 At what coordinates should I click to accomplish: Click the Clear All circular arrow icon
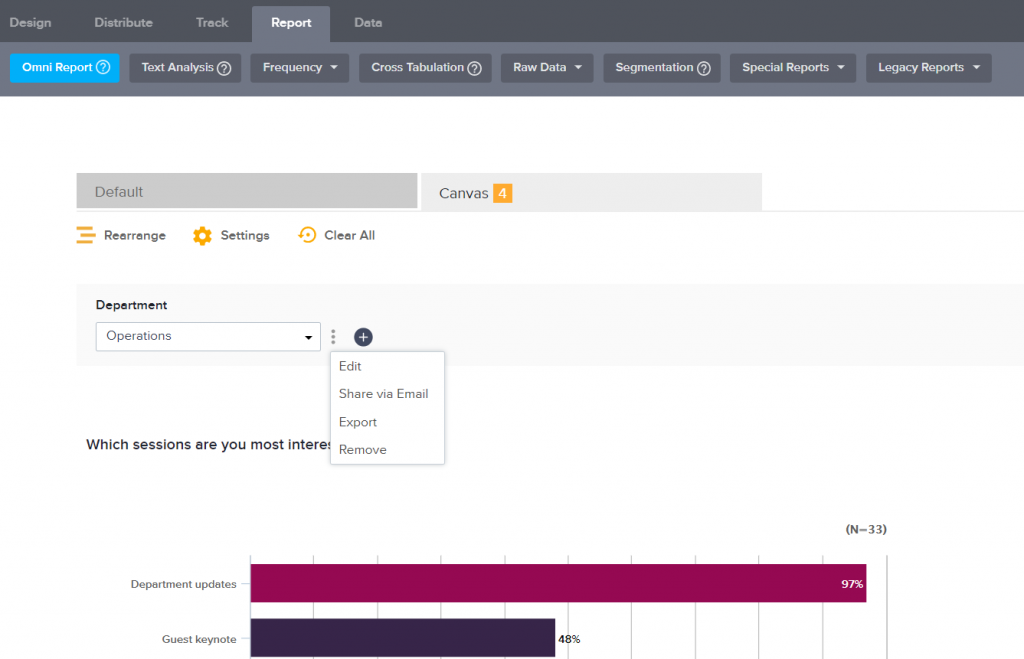point(306,235)
